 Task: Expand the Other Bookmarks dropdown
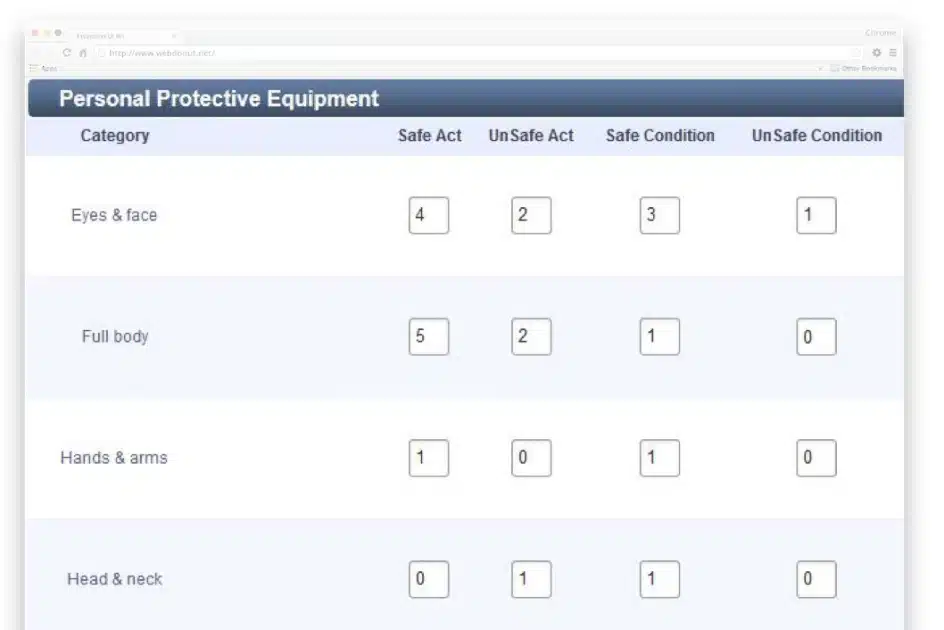(866, 68)
